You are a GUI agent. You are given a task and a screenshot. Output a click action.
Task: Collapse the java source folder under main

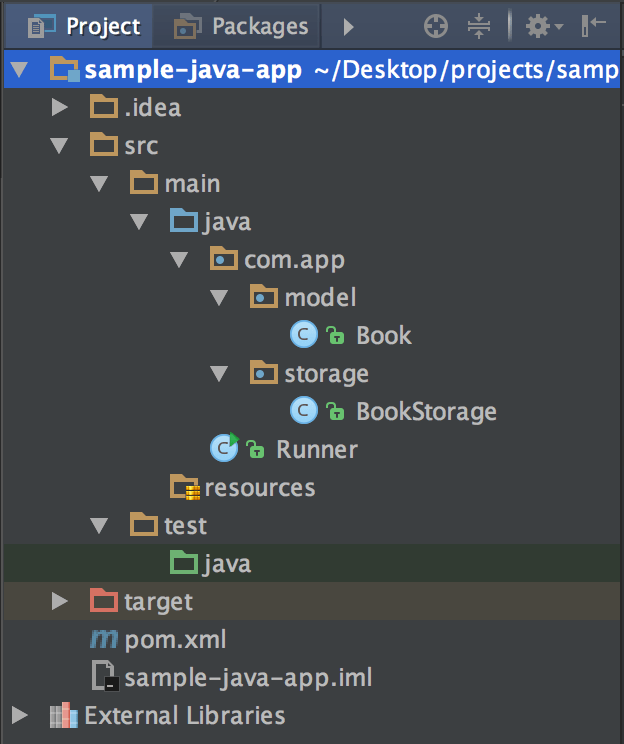[x=139, y=222]
